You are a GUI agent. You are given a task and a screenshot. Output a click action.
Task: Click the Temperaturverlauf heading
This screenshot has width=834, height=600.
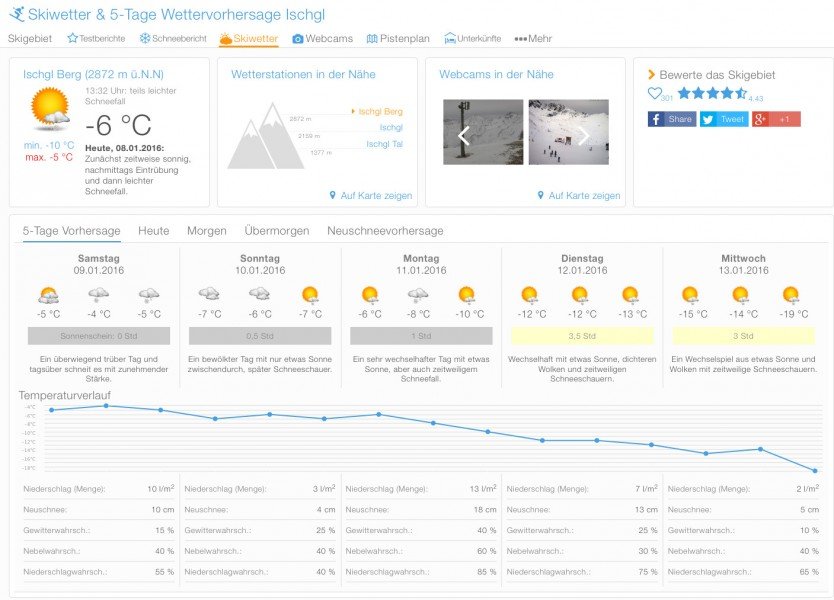(64, 395)
